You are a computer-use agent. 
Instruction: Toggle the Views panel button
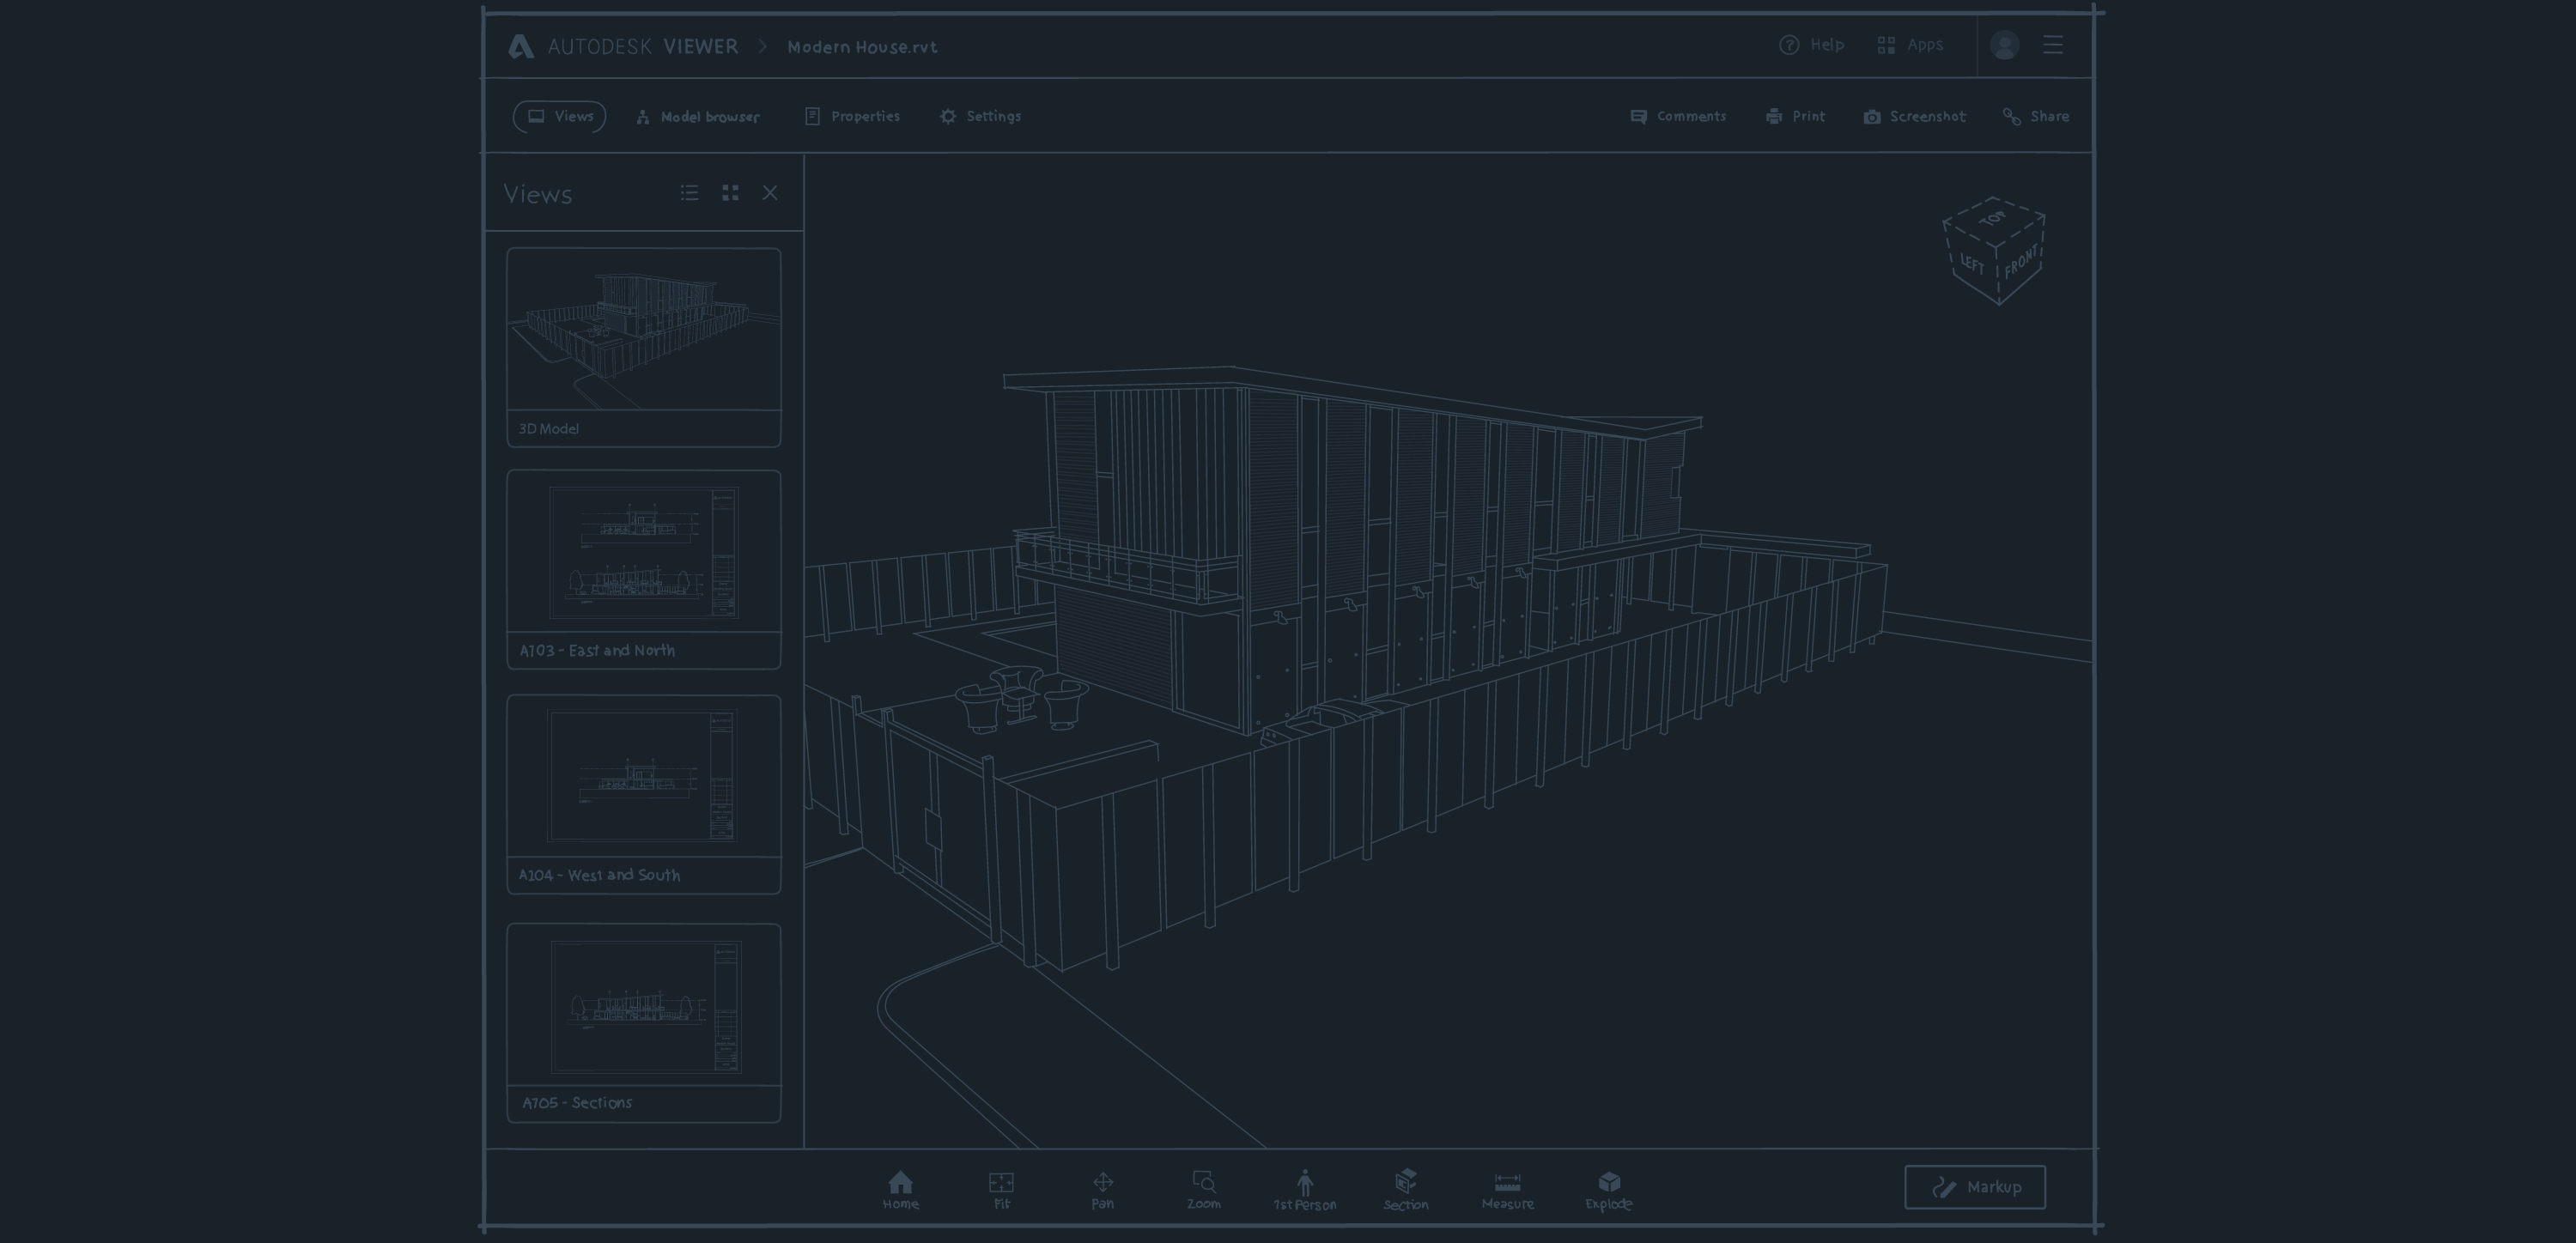point(560,117)
